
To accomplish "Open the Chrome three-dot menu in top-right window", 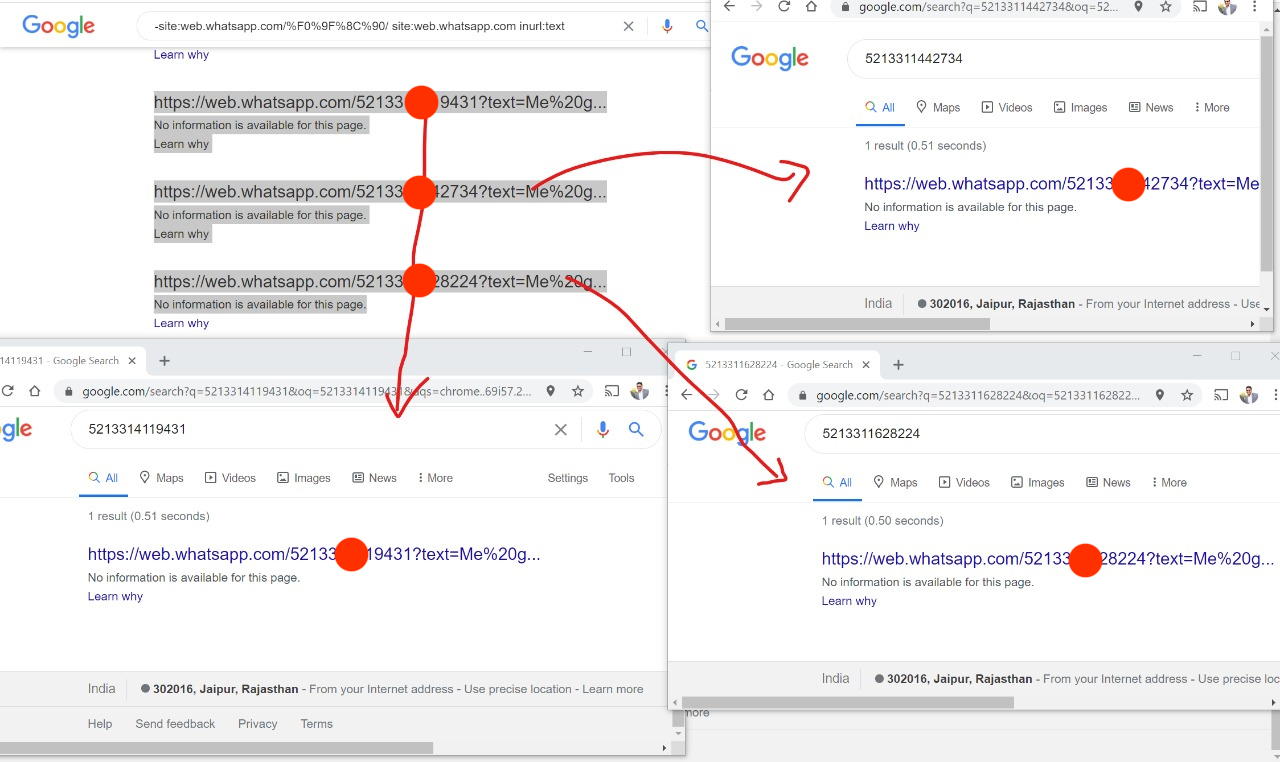I will click(1255, 6).
